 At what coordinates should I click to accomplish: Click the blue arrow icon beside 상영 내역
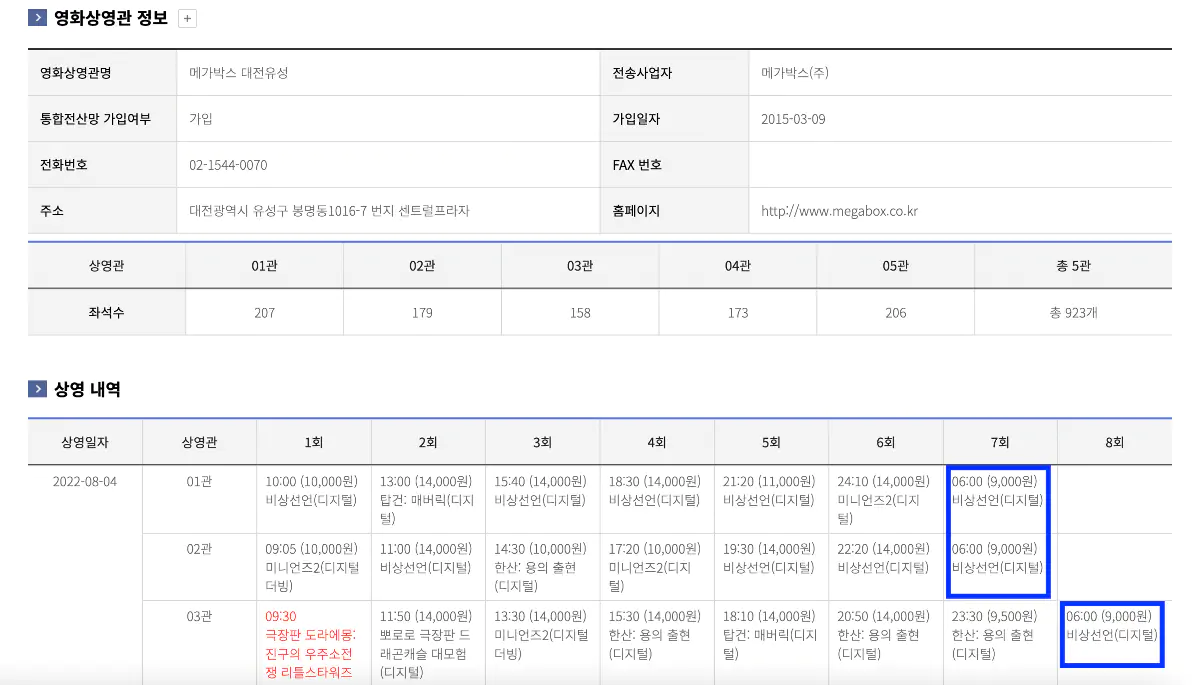36,390
